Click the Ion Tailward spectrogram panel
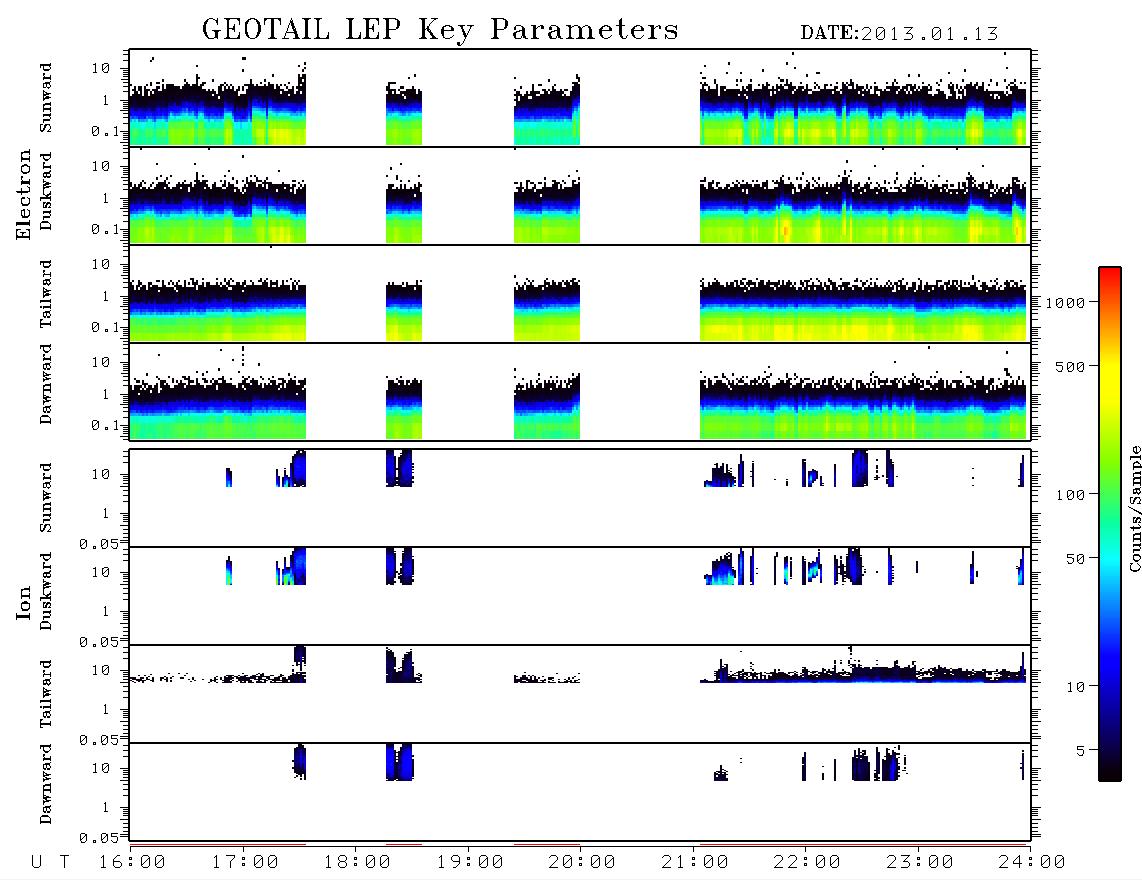Screen dimensions: 1142x880 [x=580, y=694]
